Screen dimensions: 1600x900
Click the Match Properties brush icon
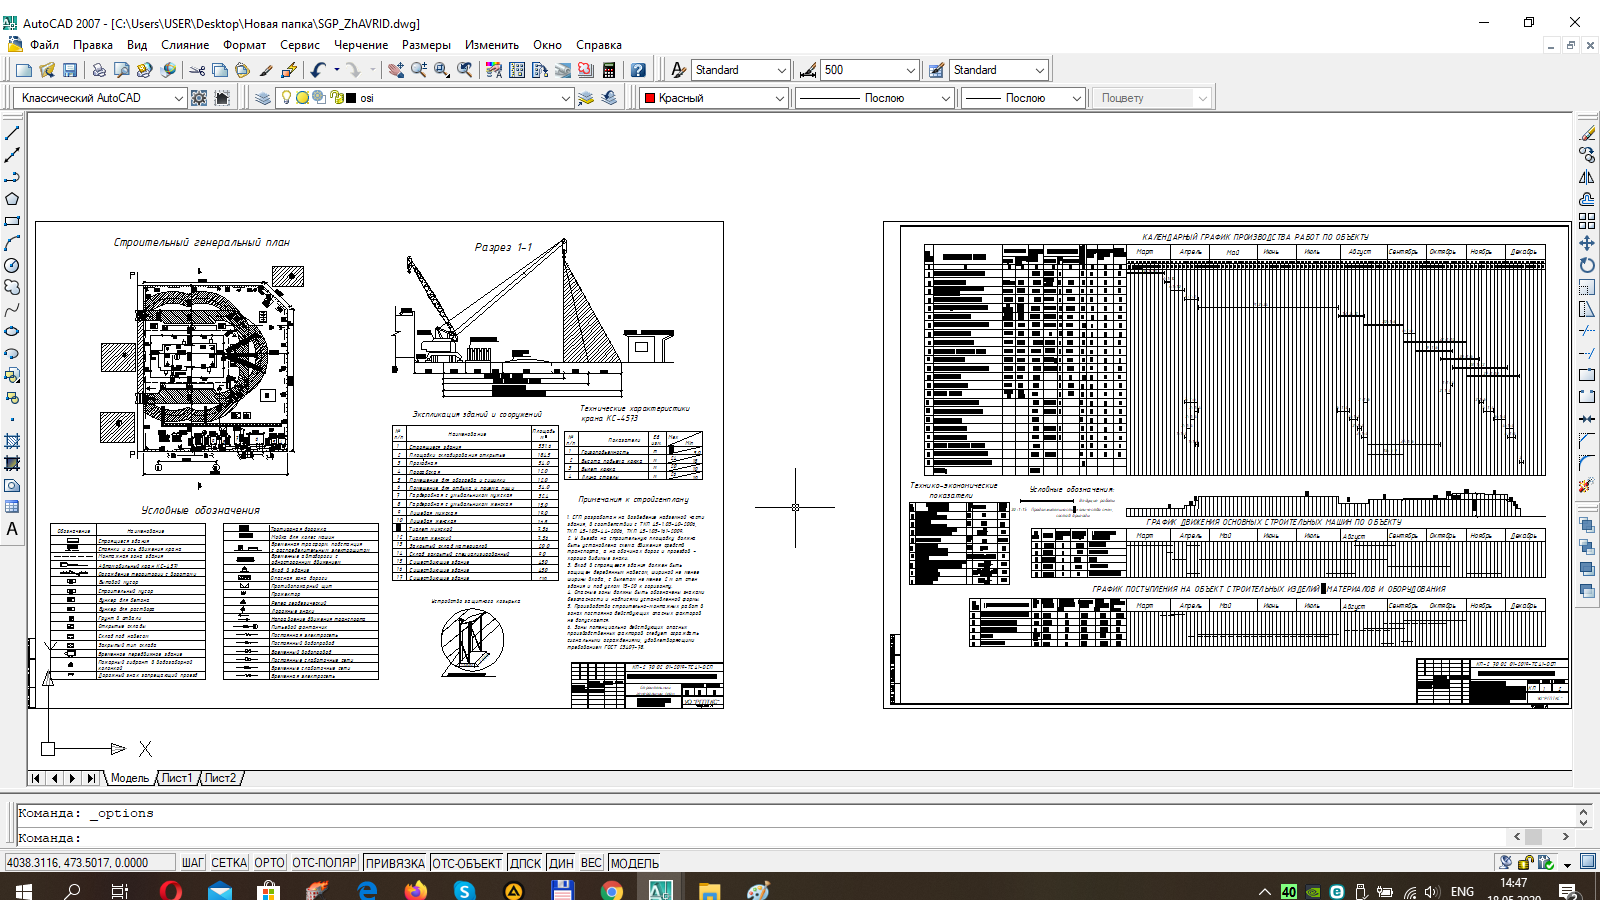point(266,70)
